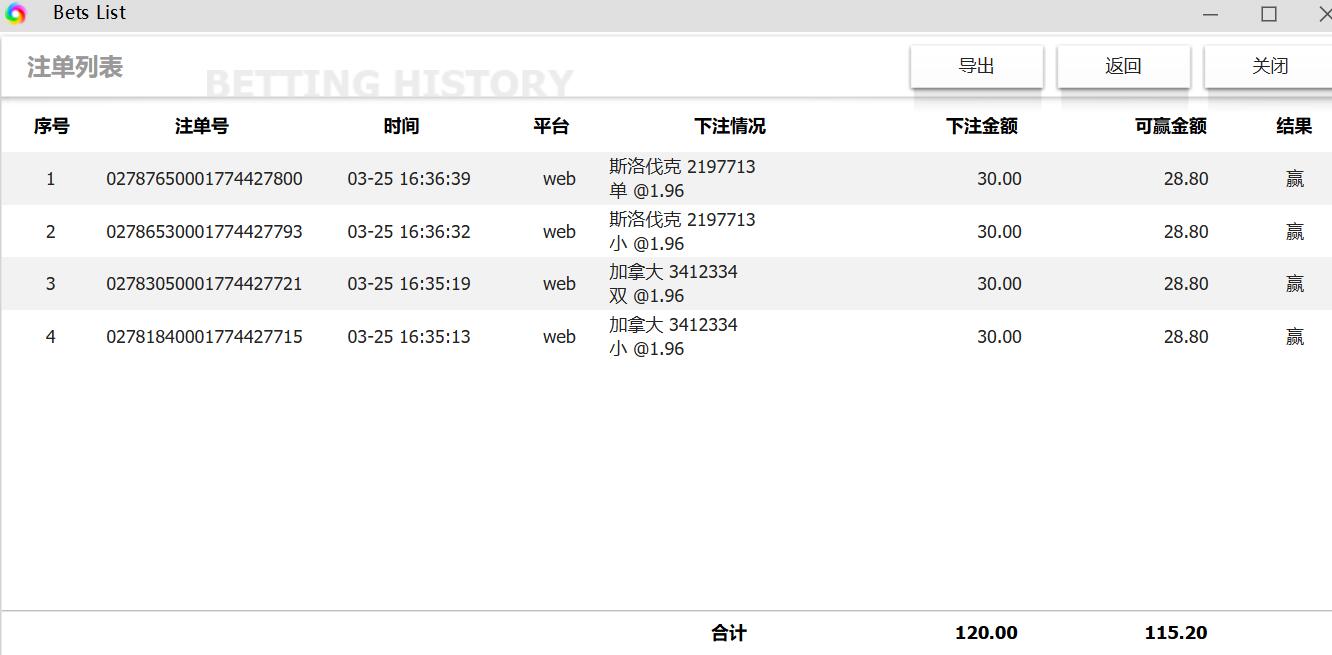Click the 时间 column header

pyautogui.click(x=401, y=126)
